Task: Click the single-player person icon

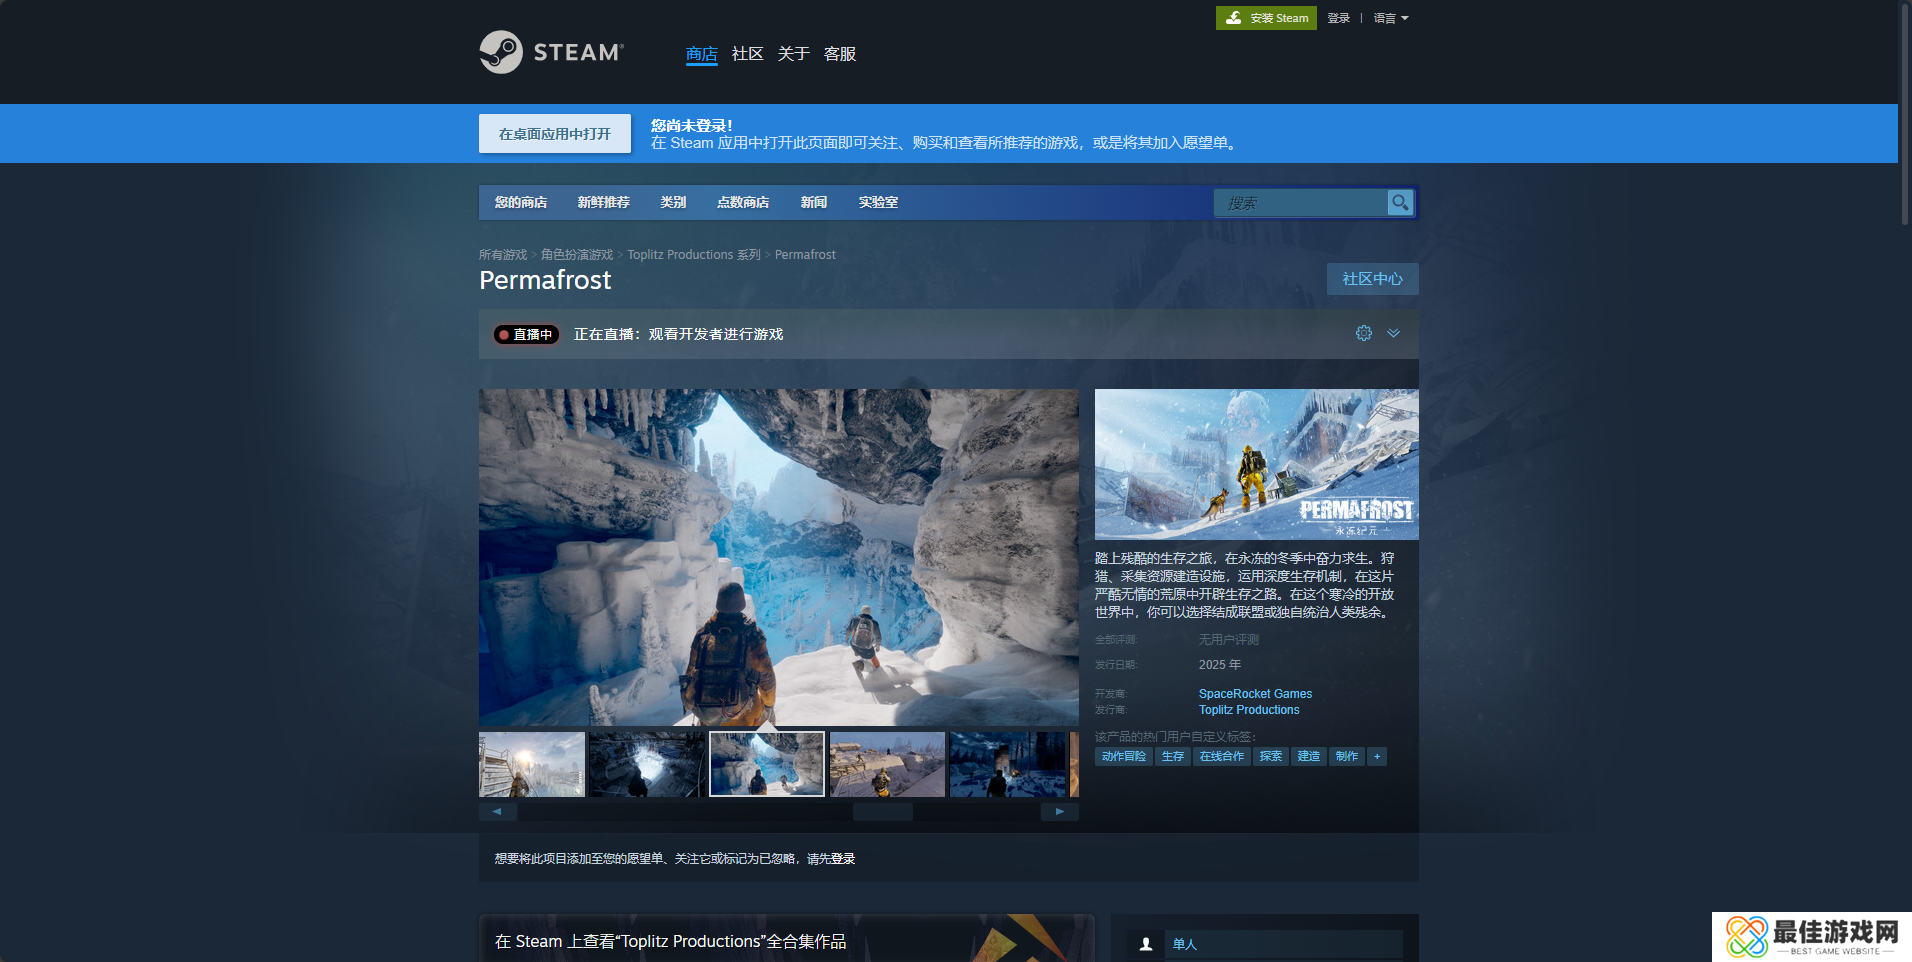Action: point(1146,944)
